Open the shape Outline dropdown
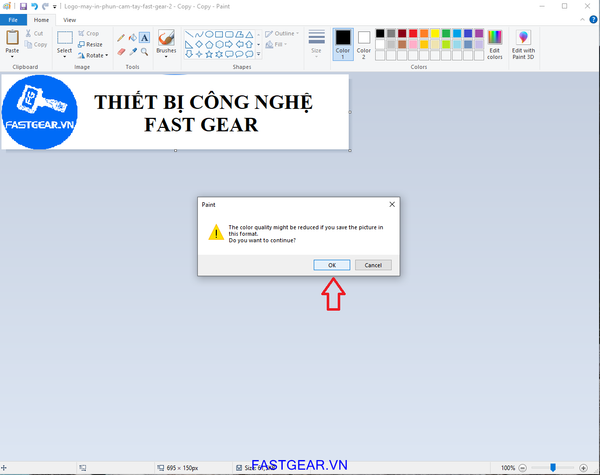This screenshot has height=475, width=600. coord(282,34)
